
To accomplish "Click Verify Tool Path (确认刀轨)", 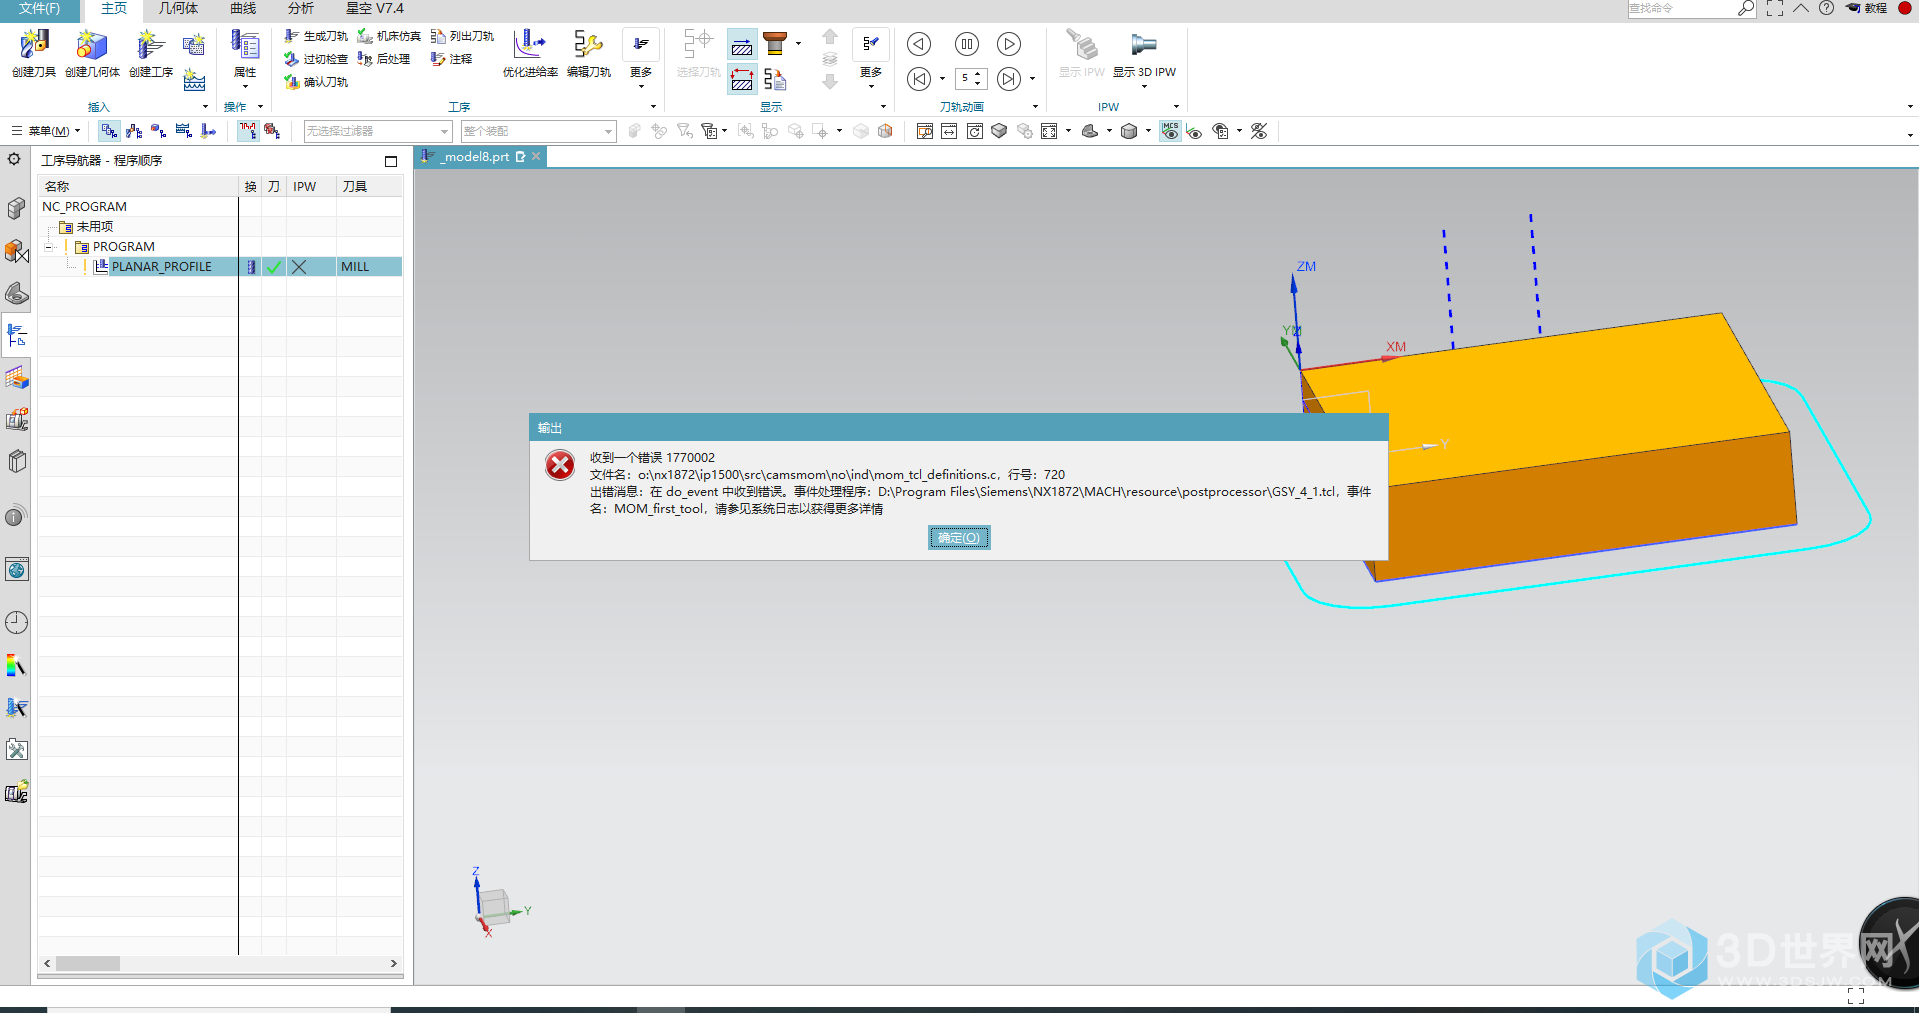I will (x=316, y=82).
